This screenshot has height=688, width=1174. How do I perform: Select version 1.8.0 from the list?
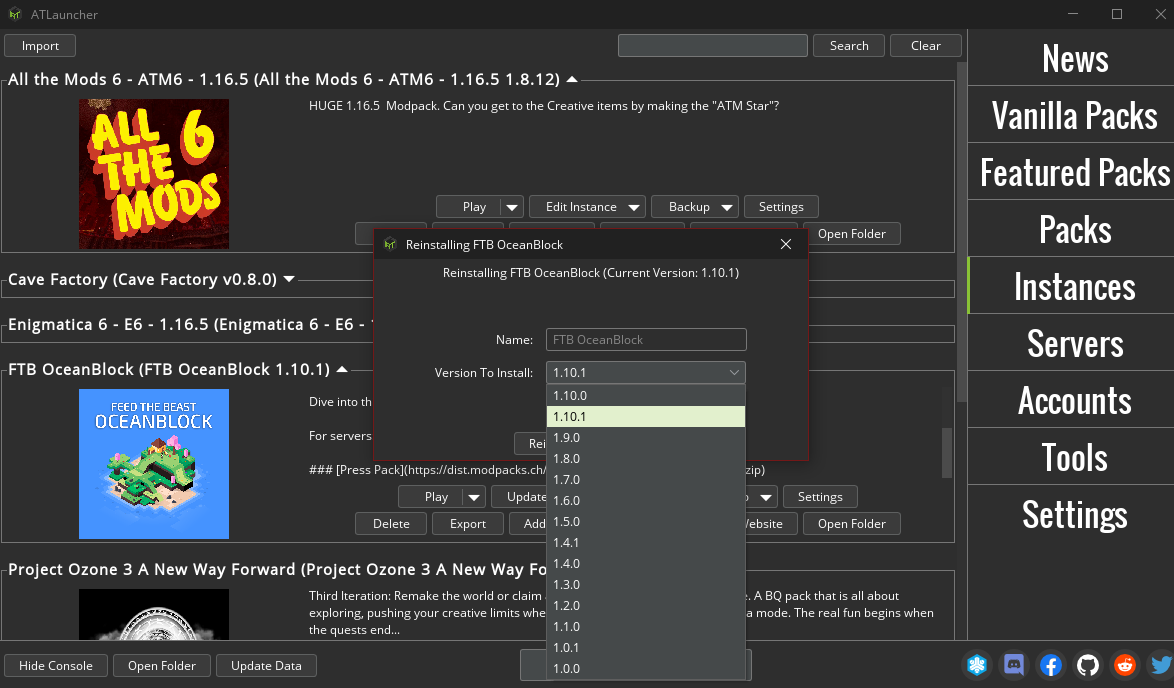pyautogui.click(x=646, y=458)
